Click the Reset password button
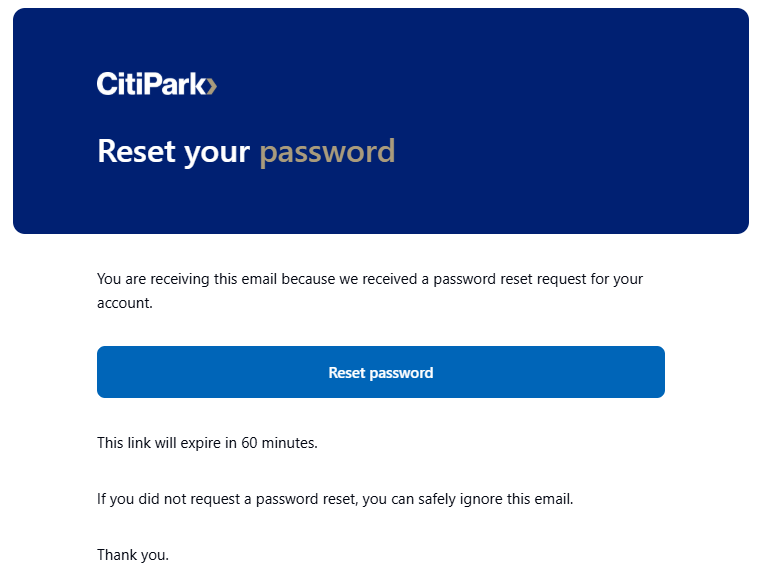The image size is (766, 577). click(381, 372)
